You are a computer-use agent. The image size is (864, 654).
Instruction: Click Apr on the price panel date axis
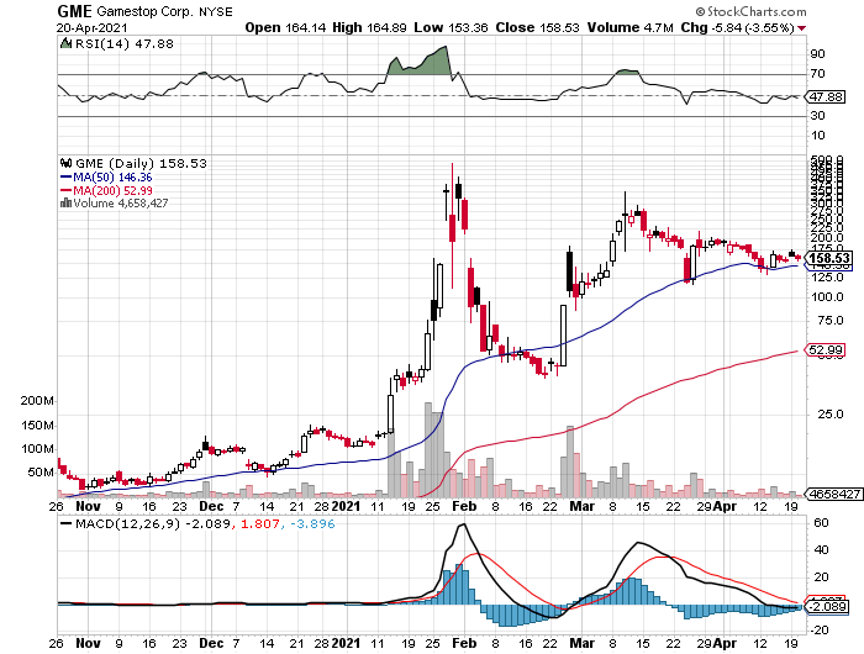(725, 506)
